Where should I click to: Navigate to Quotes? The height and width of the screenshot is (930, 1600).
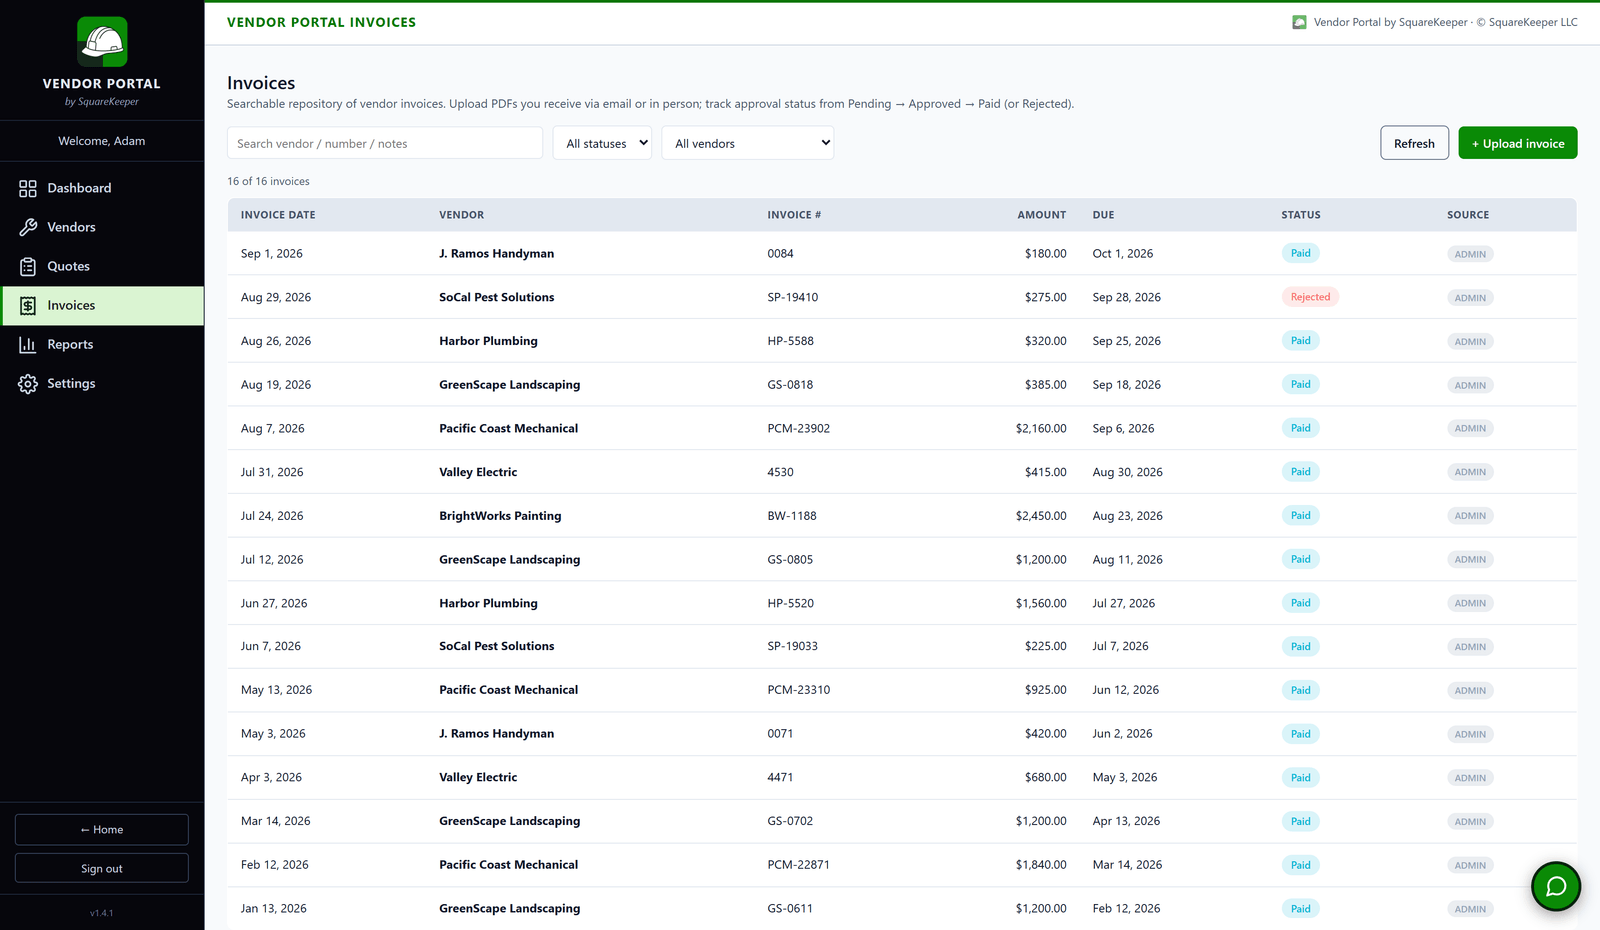point(102,266)
